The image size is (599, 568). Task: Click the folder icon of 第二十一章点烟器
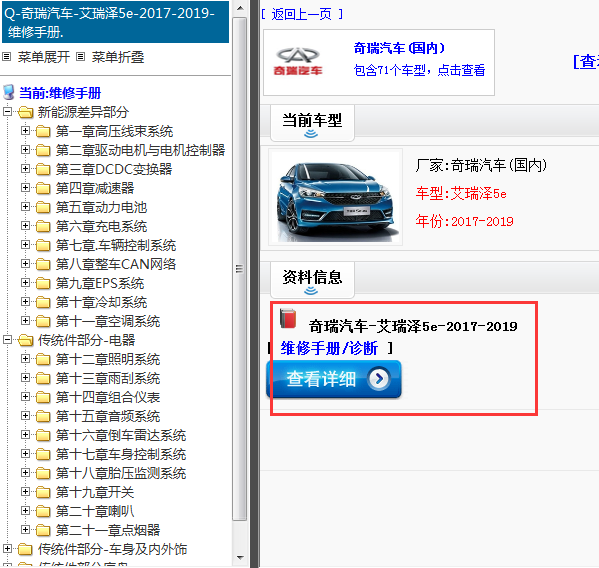(x=43, y=530)
